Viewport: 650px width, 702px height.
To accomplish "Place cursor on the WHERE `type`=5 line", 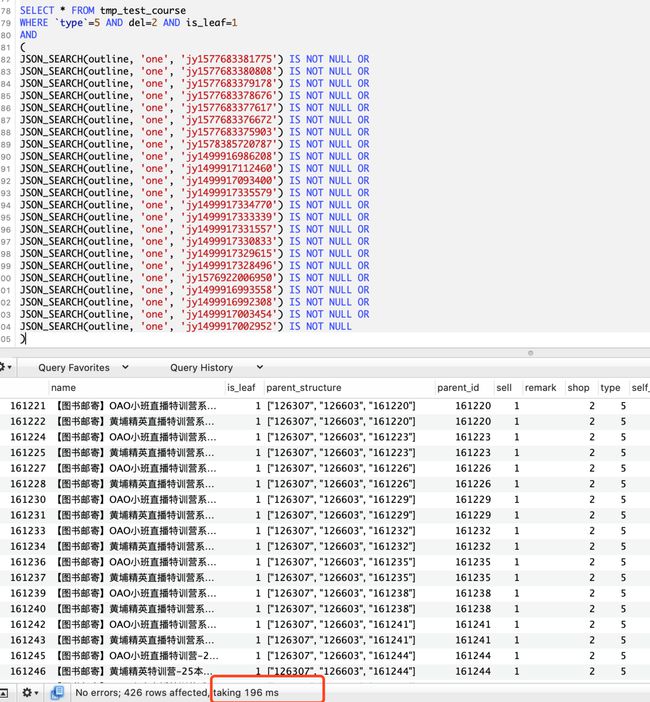I will [128, 22].
